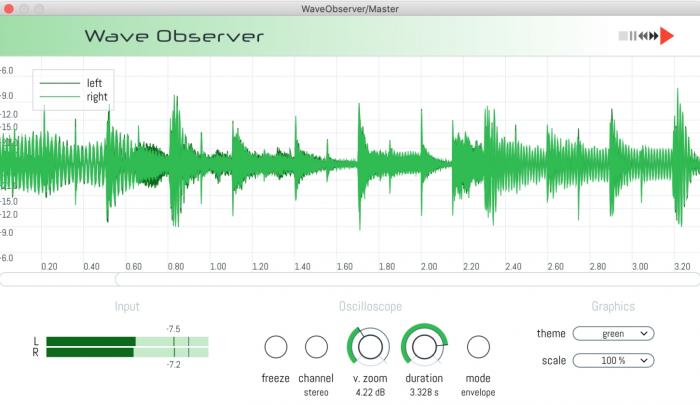The width and height of the screenshot is (700, 405).
Task: Click the red play triangle icon
Action: click(667, 36)
